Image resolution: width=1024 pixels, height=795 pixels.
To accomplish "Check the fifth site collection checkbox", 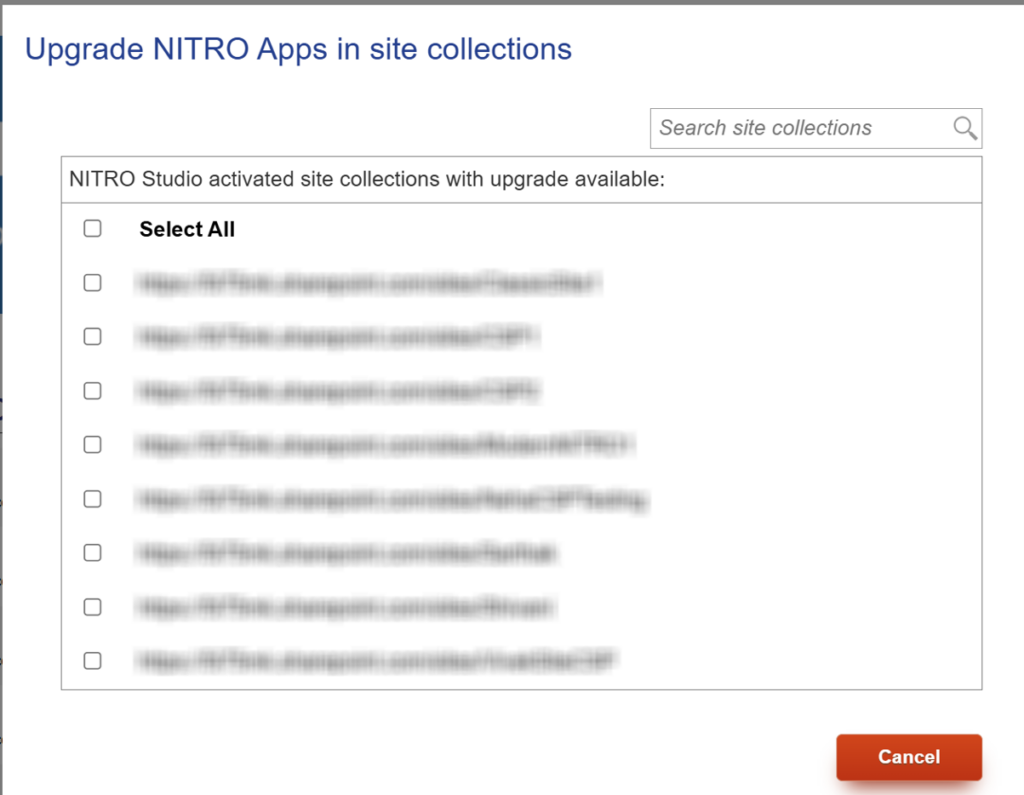I will [x=93, y=499].
